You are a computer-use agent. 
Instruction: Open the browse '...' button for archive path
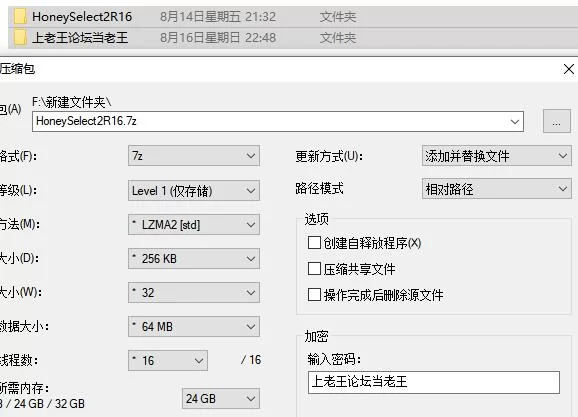coord(557,121)
